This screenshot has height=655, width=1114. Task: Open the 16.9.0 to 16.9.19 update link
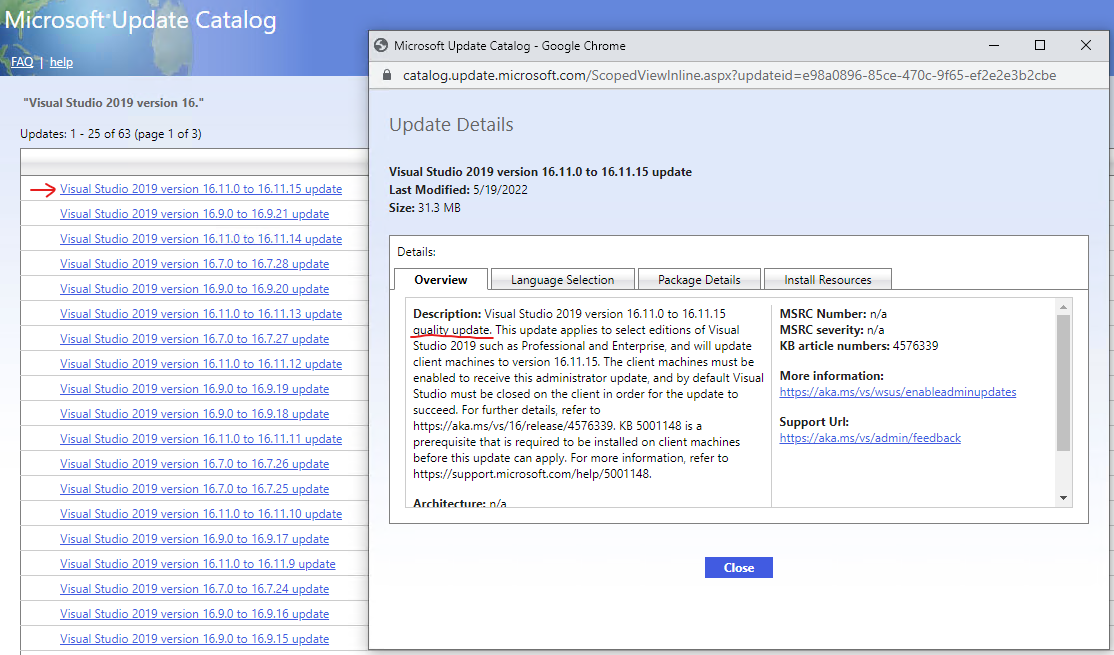(x=195, y=389)
